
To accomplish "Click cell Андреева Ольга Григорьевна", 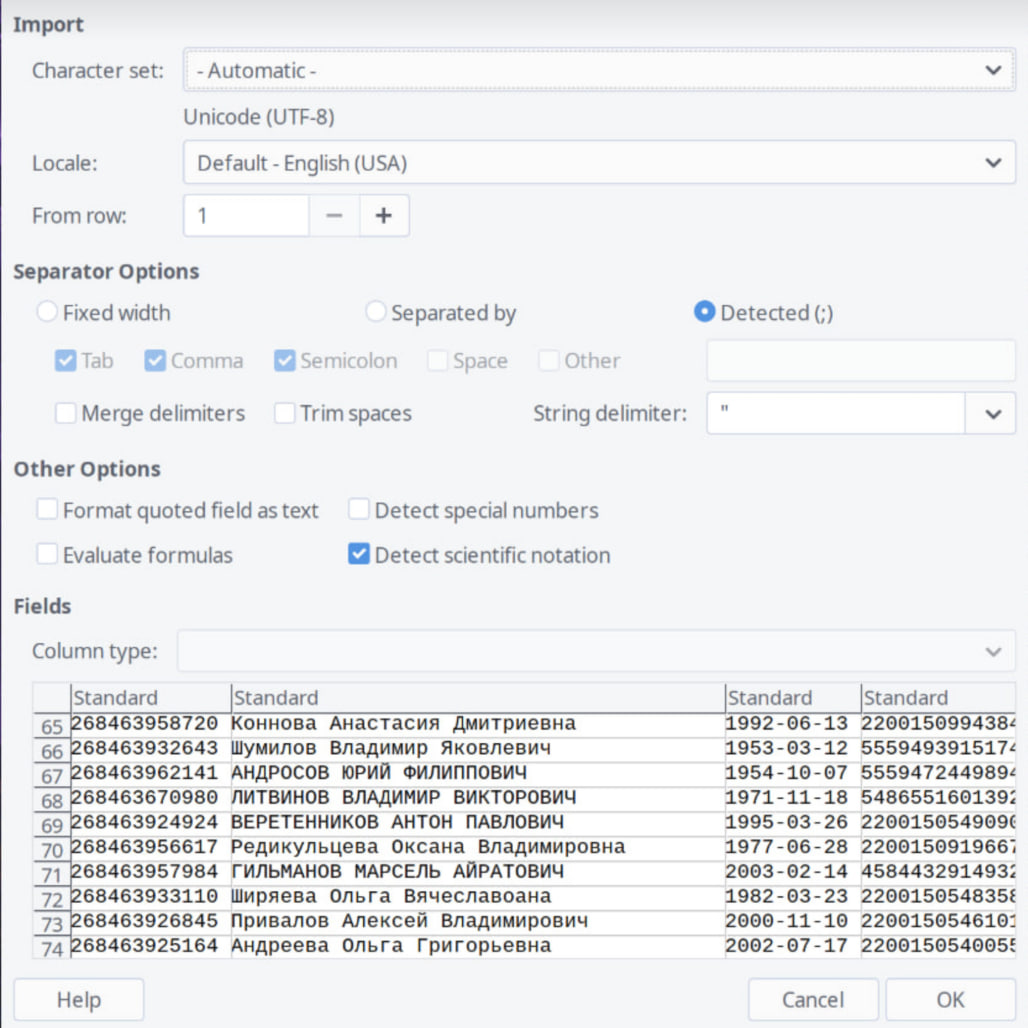I will pyautogui.click(x=478, y=946).
